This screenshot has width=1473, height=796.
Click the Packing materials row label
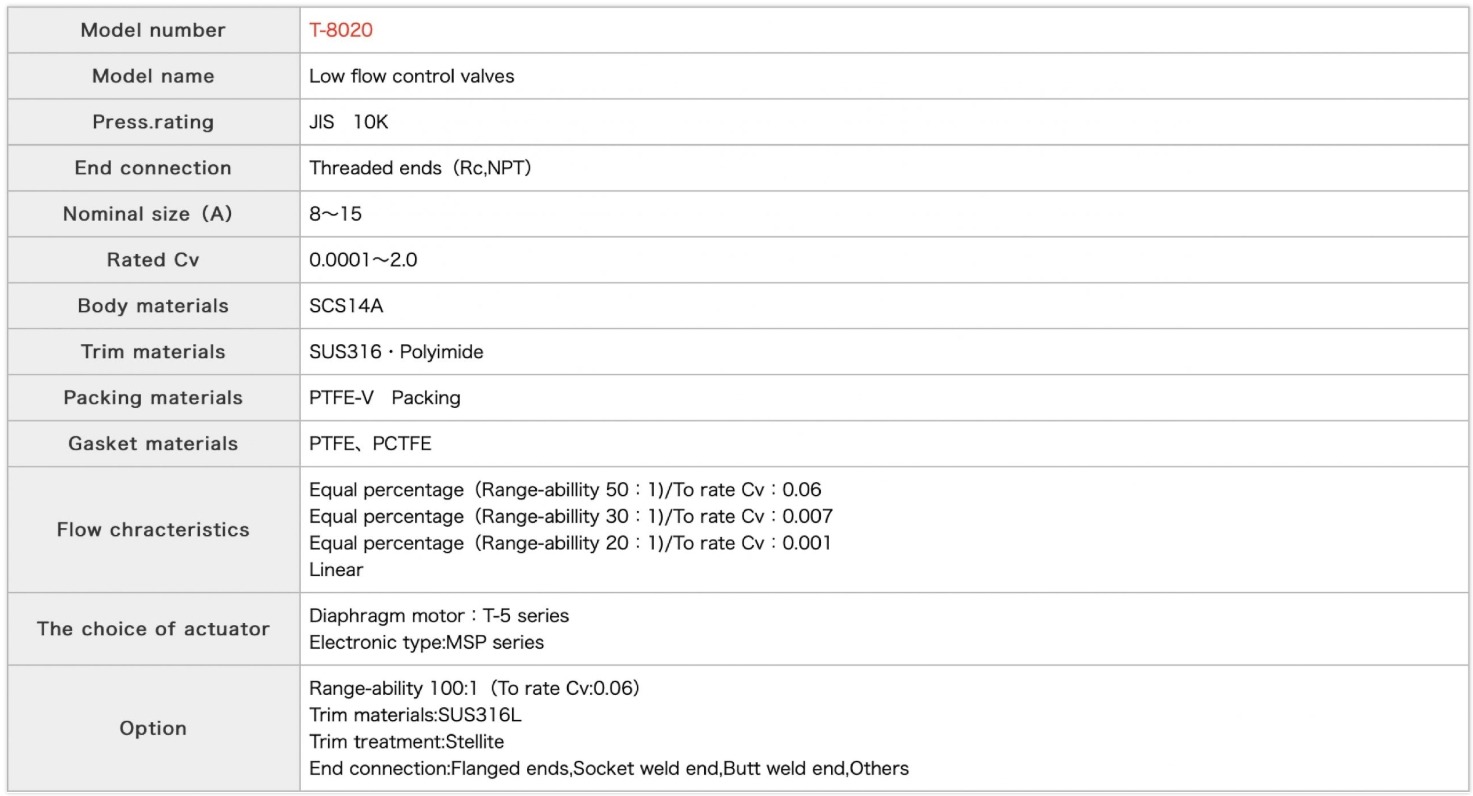[x=153, y=398]
